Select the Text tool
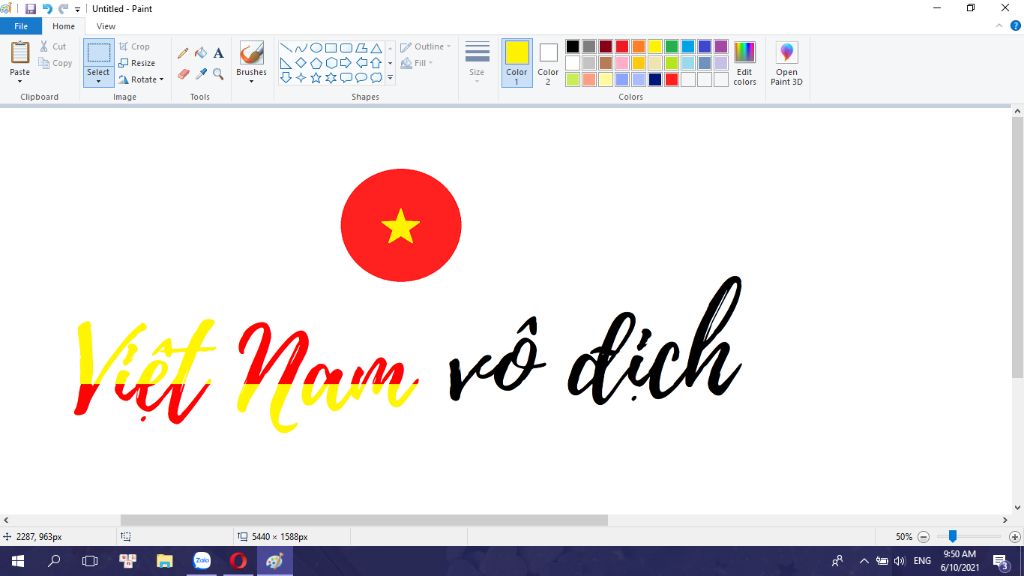This screenshot has height=576, width=1024. tap(219, 54)
